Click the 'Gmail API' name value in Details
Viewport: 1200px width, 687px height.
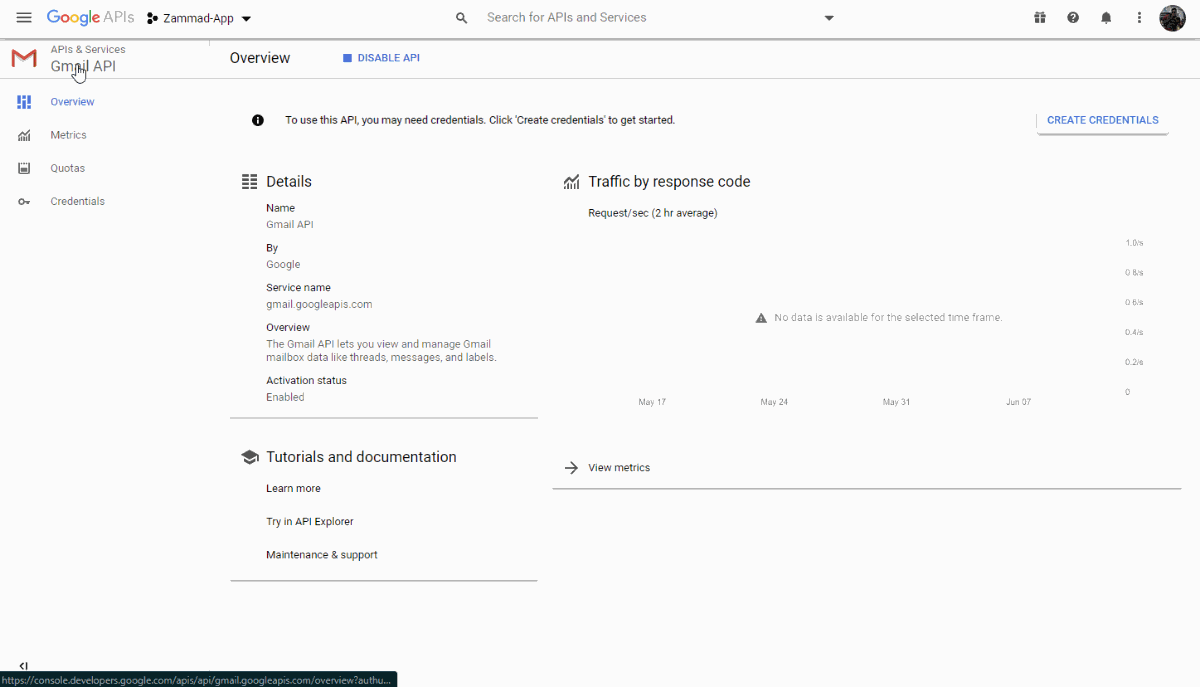coord(290,225)
